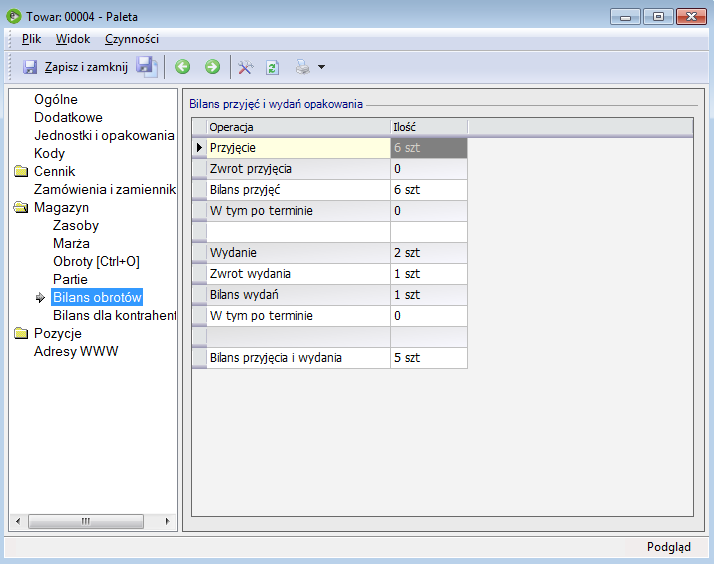Click the tree scrollbar right arrow
Viewport: 714px width, 564px height.
click(168, 521)
